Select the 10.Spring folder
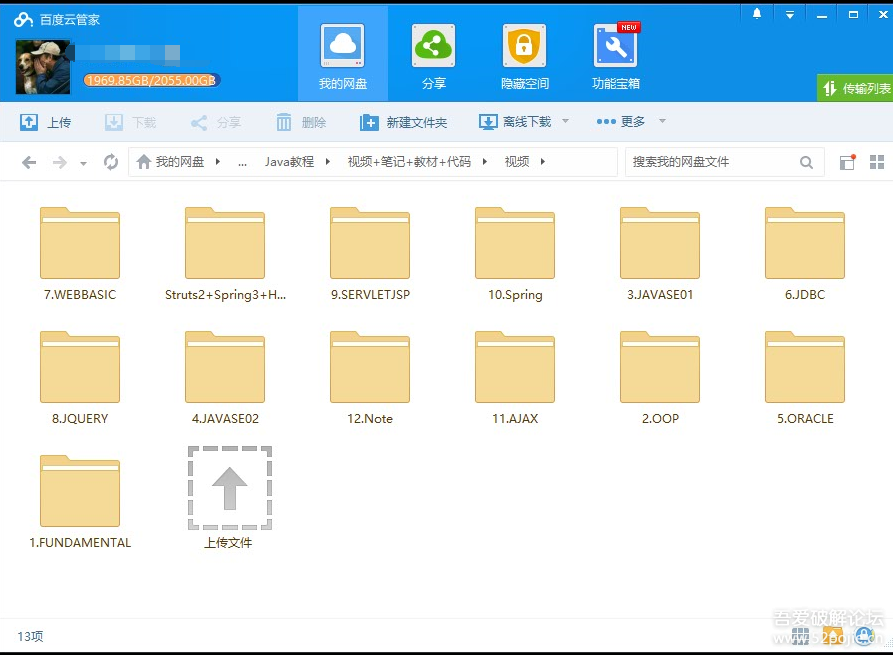This screenshot has width=893, height=655. pos(515,254)
